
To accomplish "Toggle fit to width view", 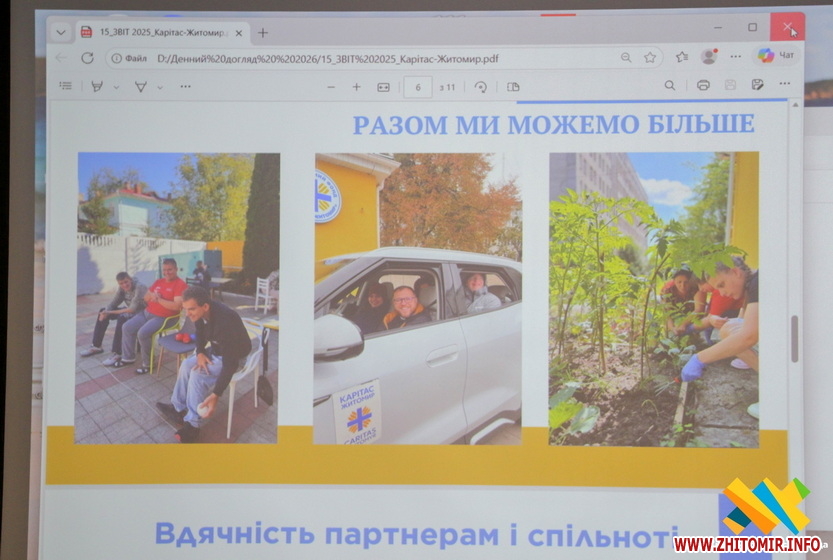I will (383, 87).
